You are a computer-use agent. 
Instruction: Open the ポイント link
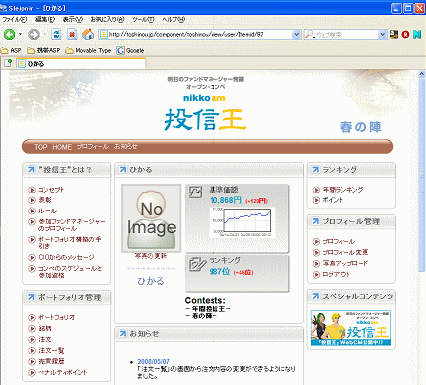332,200
